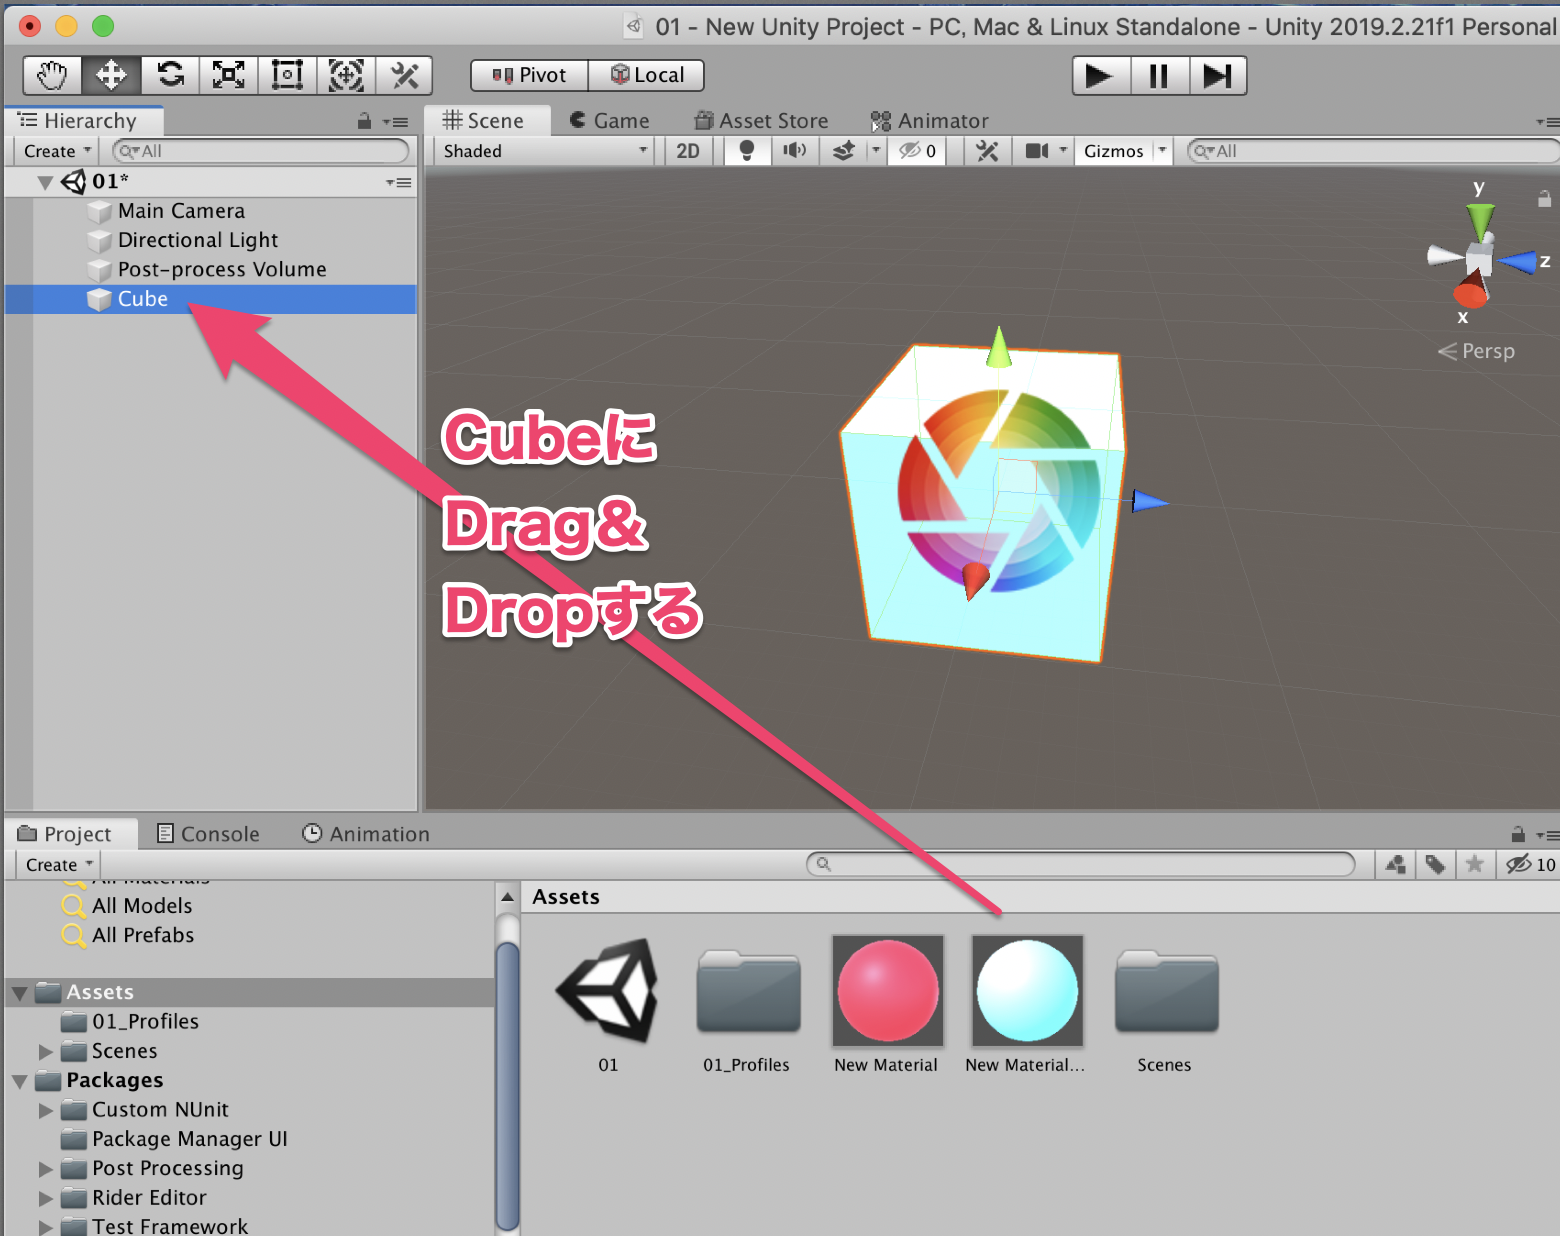The image size is (1560, 1236).
Task: Toggle Local/Global handle rotation
Action: click(647, 75)
